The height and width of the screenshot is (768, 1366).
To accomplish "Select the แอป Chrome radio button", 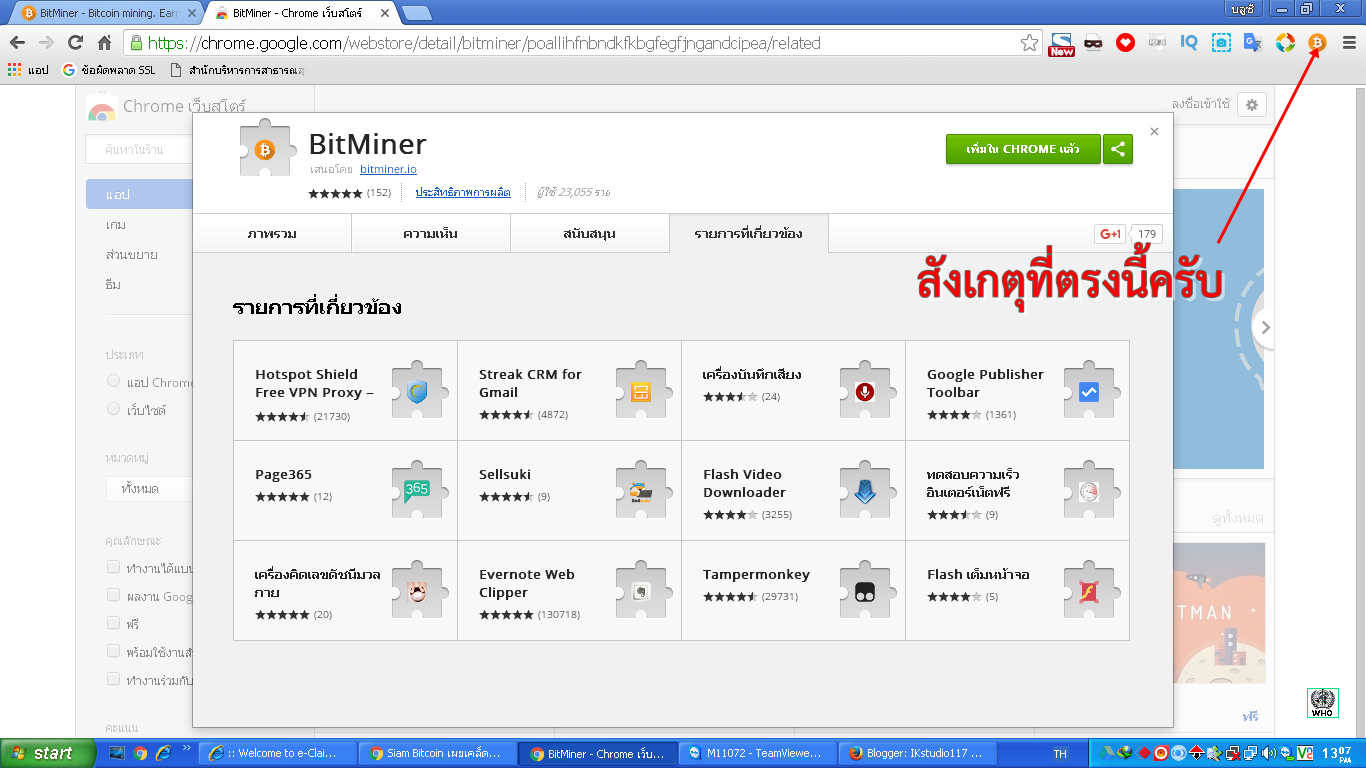I will coord(113,381).
